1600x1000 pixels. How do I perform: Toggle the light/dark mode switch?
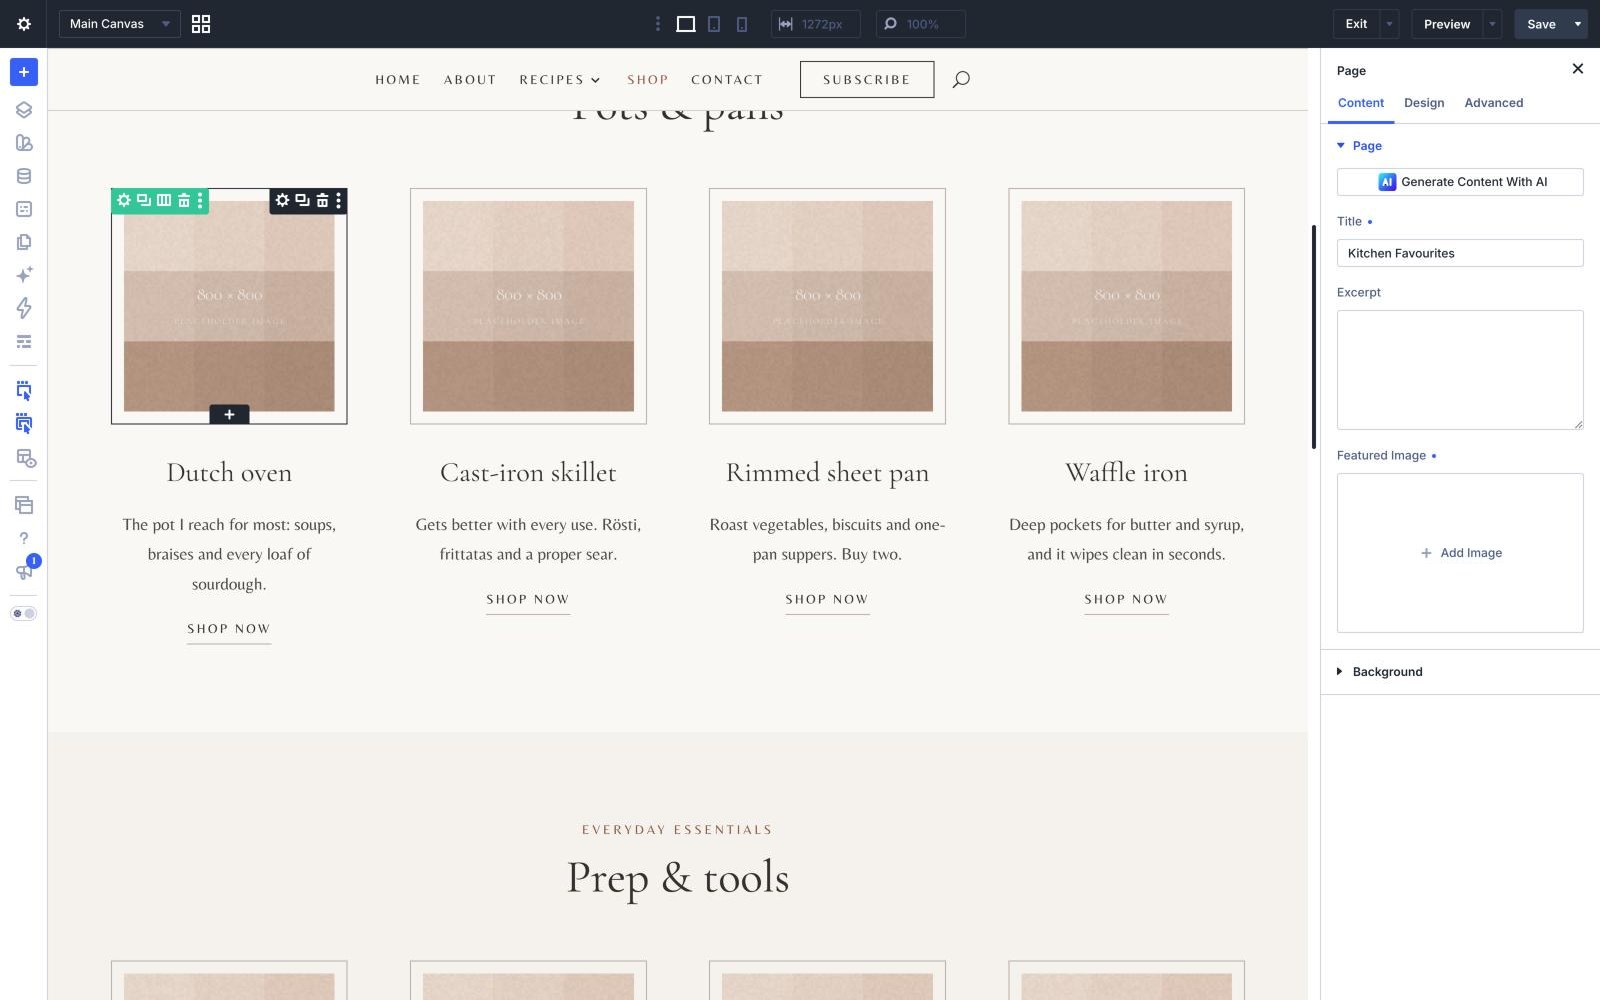(24, 613)
